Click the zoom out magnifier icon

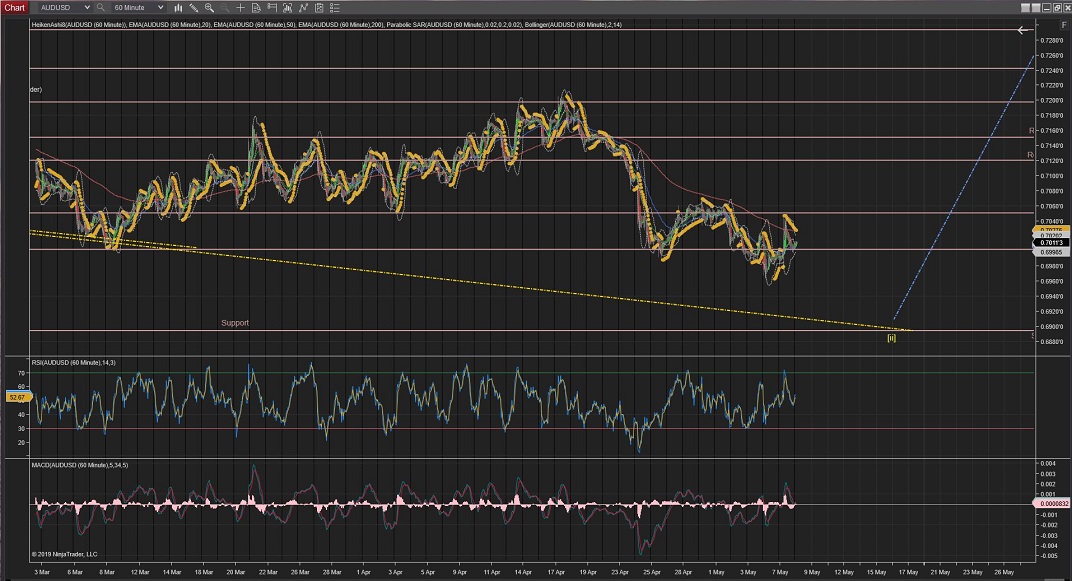tap(225, 7)
